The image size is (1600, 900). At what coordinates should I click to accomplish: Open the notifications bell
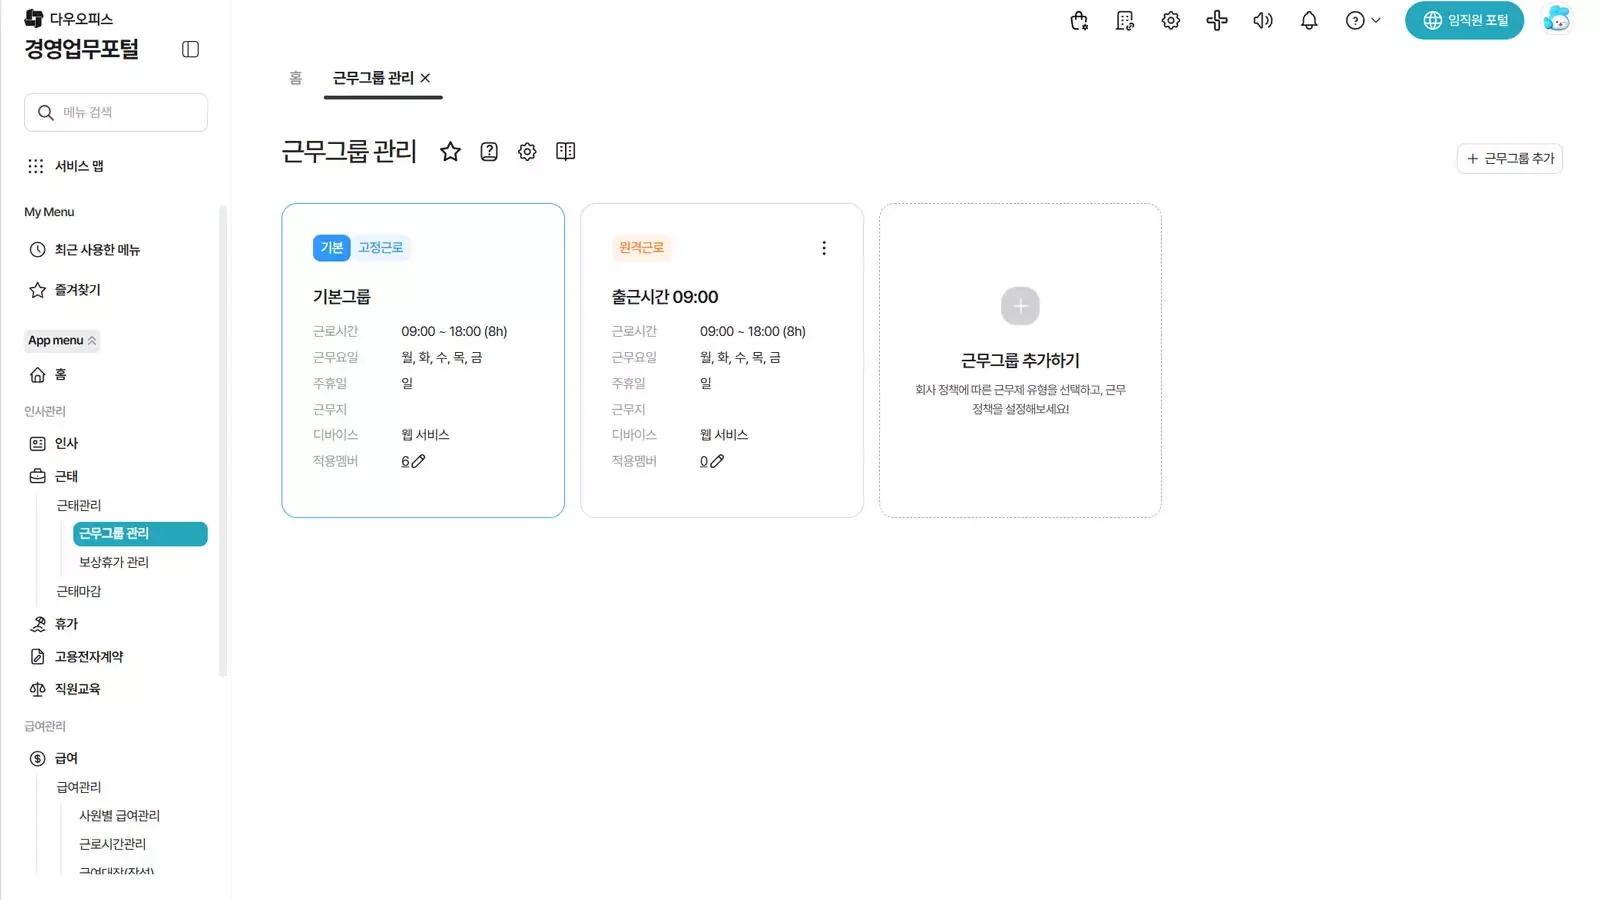[x=1309, y=20]
